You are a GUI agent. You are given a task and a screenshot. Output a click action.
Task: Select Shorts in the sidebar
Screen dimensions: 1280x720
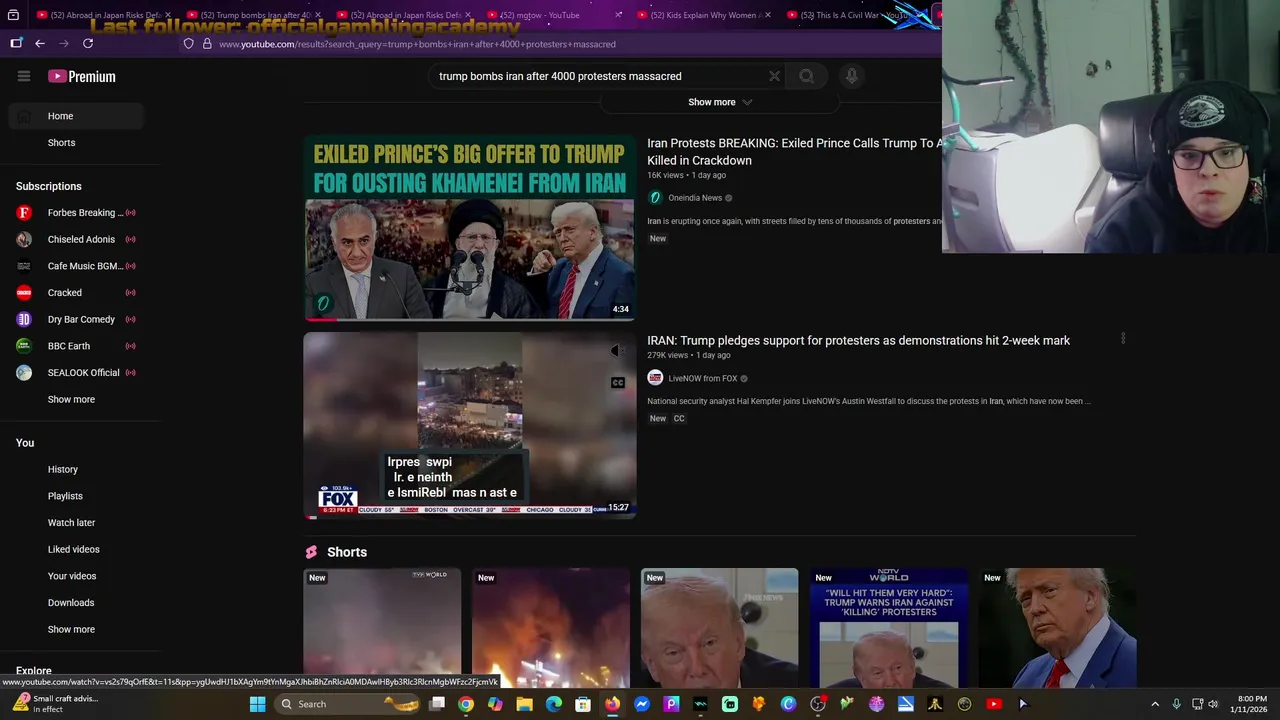pyautogui.click(x=76, y=142)
